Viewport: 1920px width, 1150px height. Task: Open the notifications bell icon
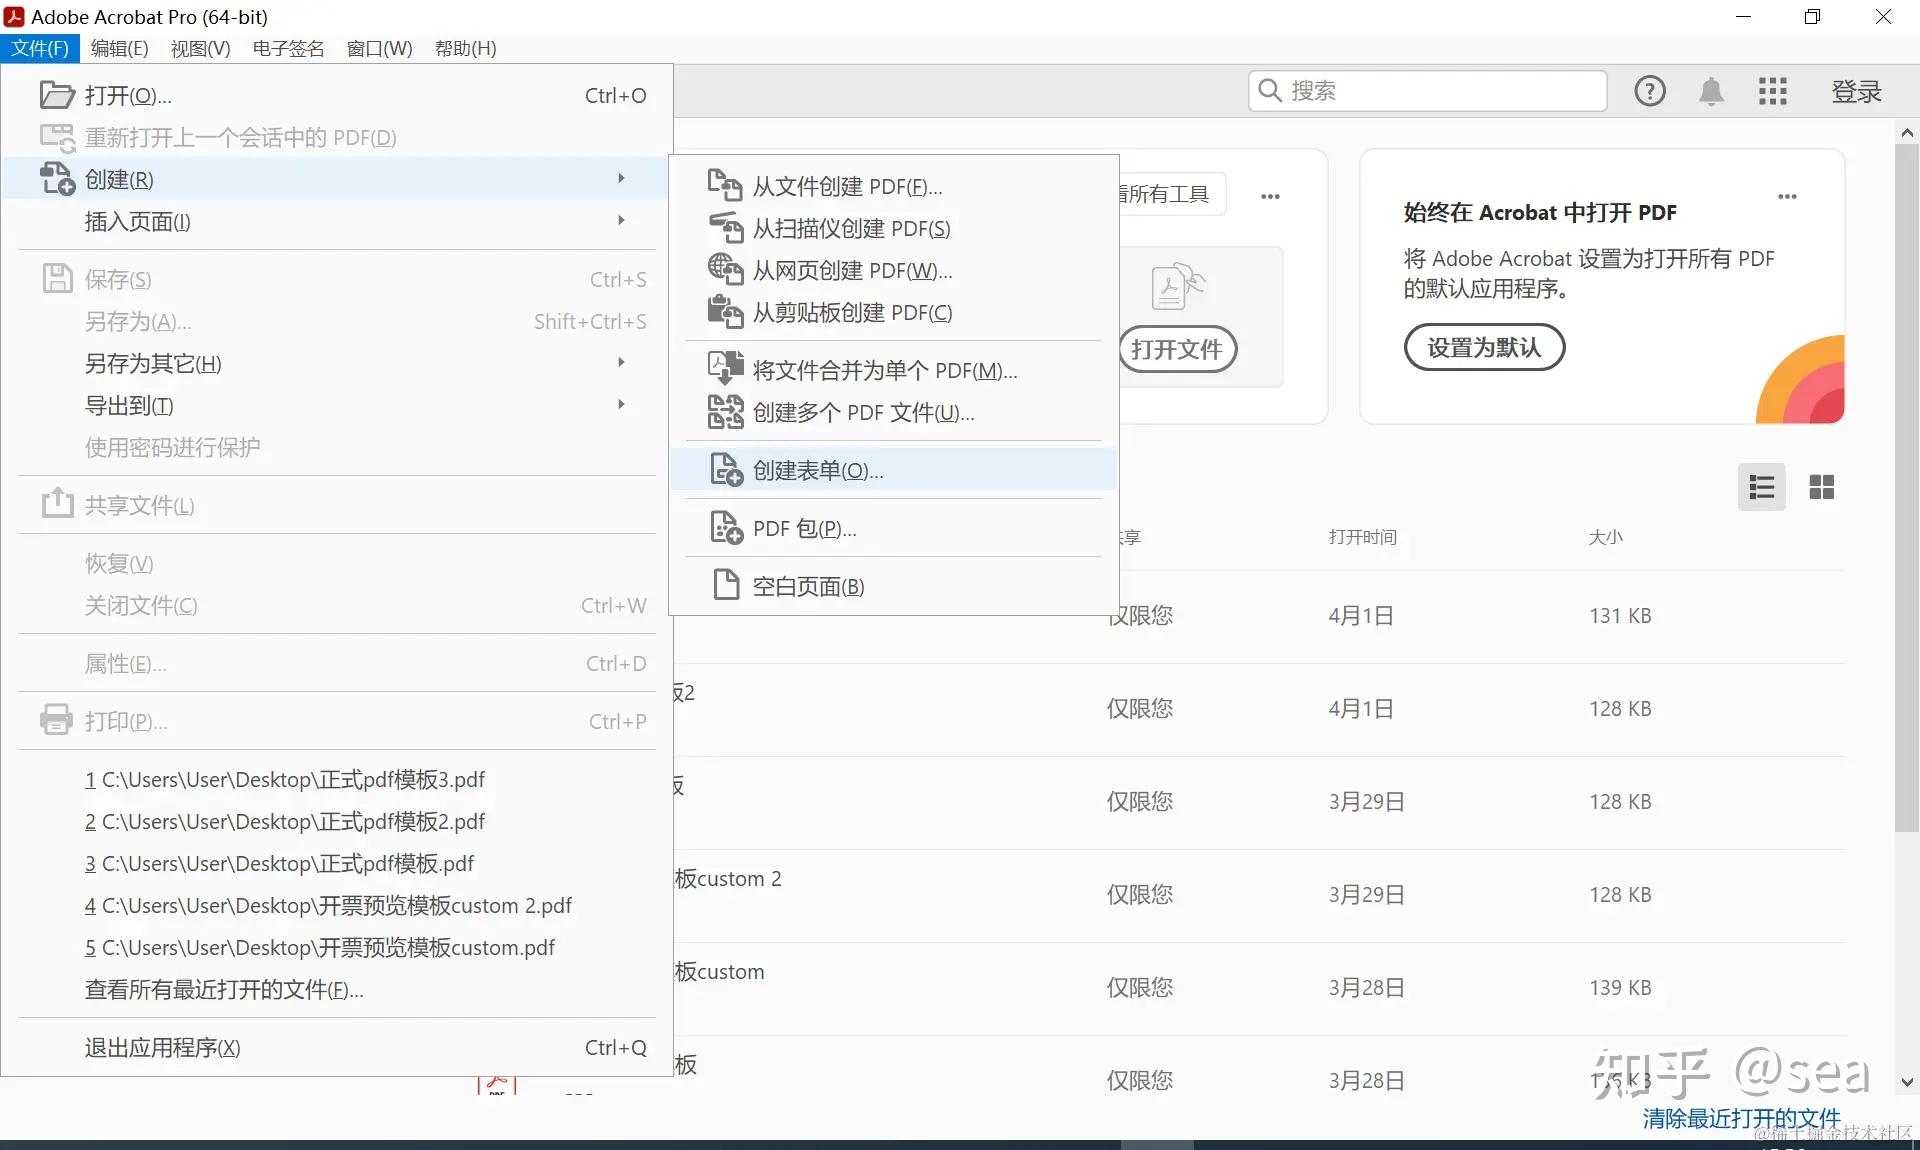tap(1711, 91)
